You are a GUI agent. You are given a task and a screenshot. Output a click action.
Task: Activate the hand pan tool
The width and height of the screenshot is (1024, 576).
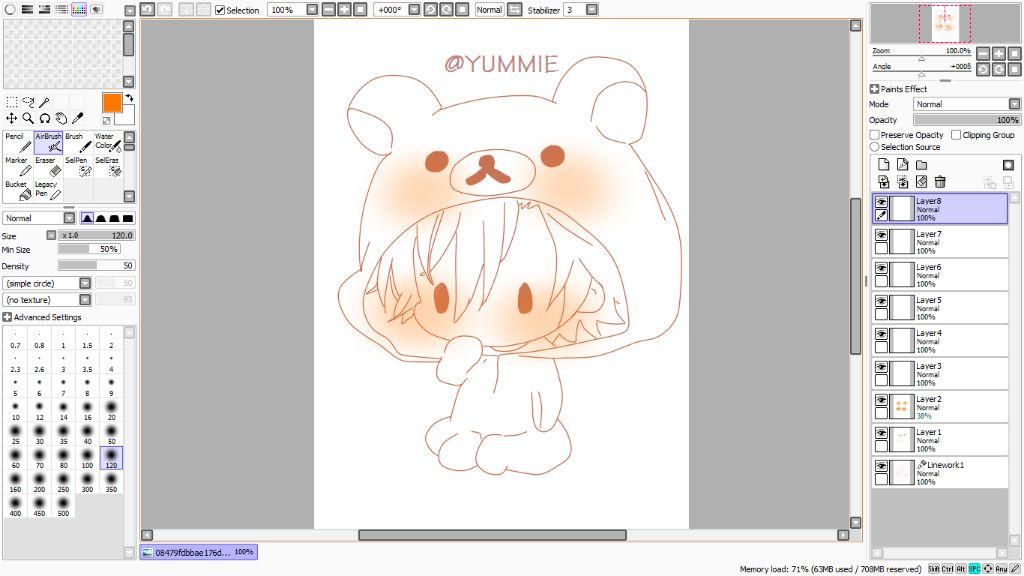[x=61, y=118]
